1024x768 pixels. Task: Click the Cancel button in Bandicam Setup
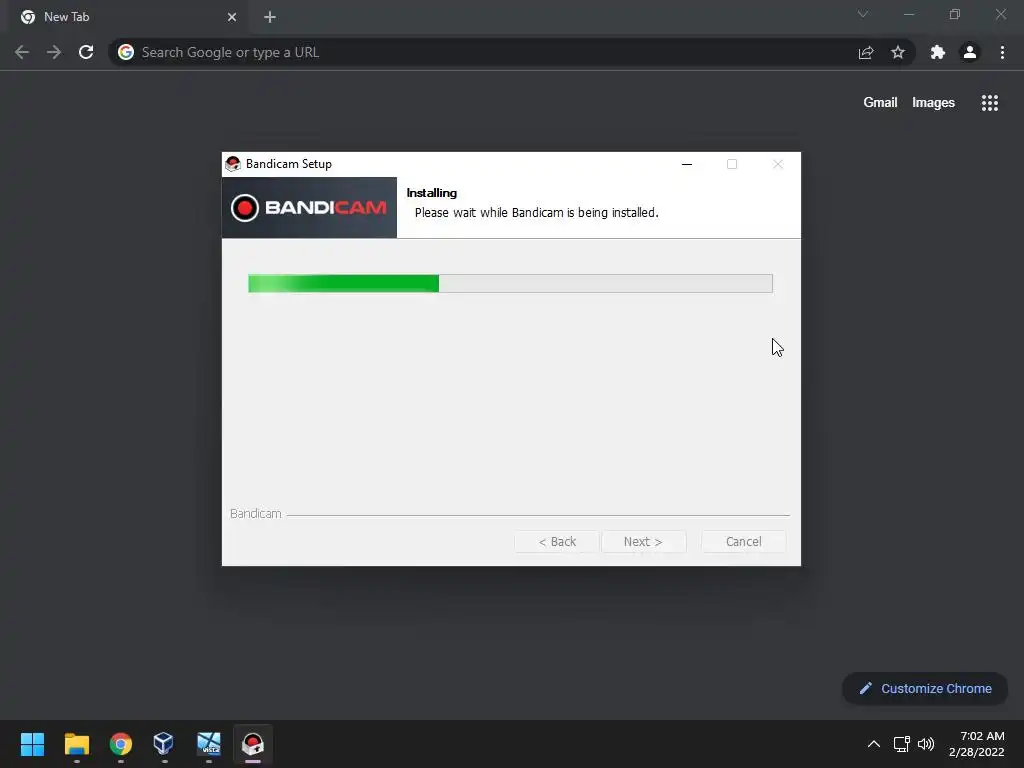(743, 541)
